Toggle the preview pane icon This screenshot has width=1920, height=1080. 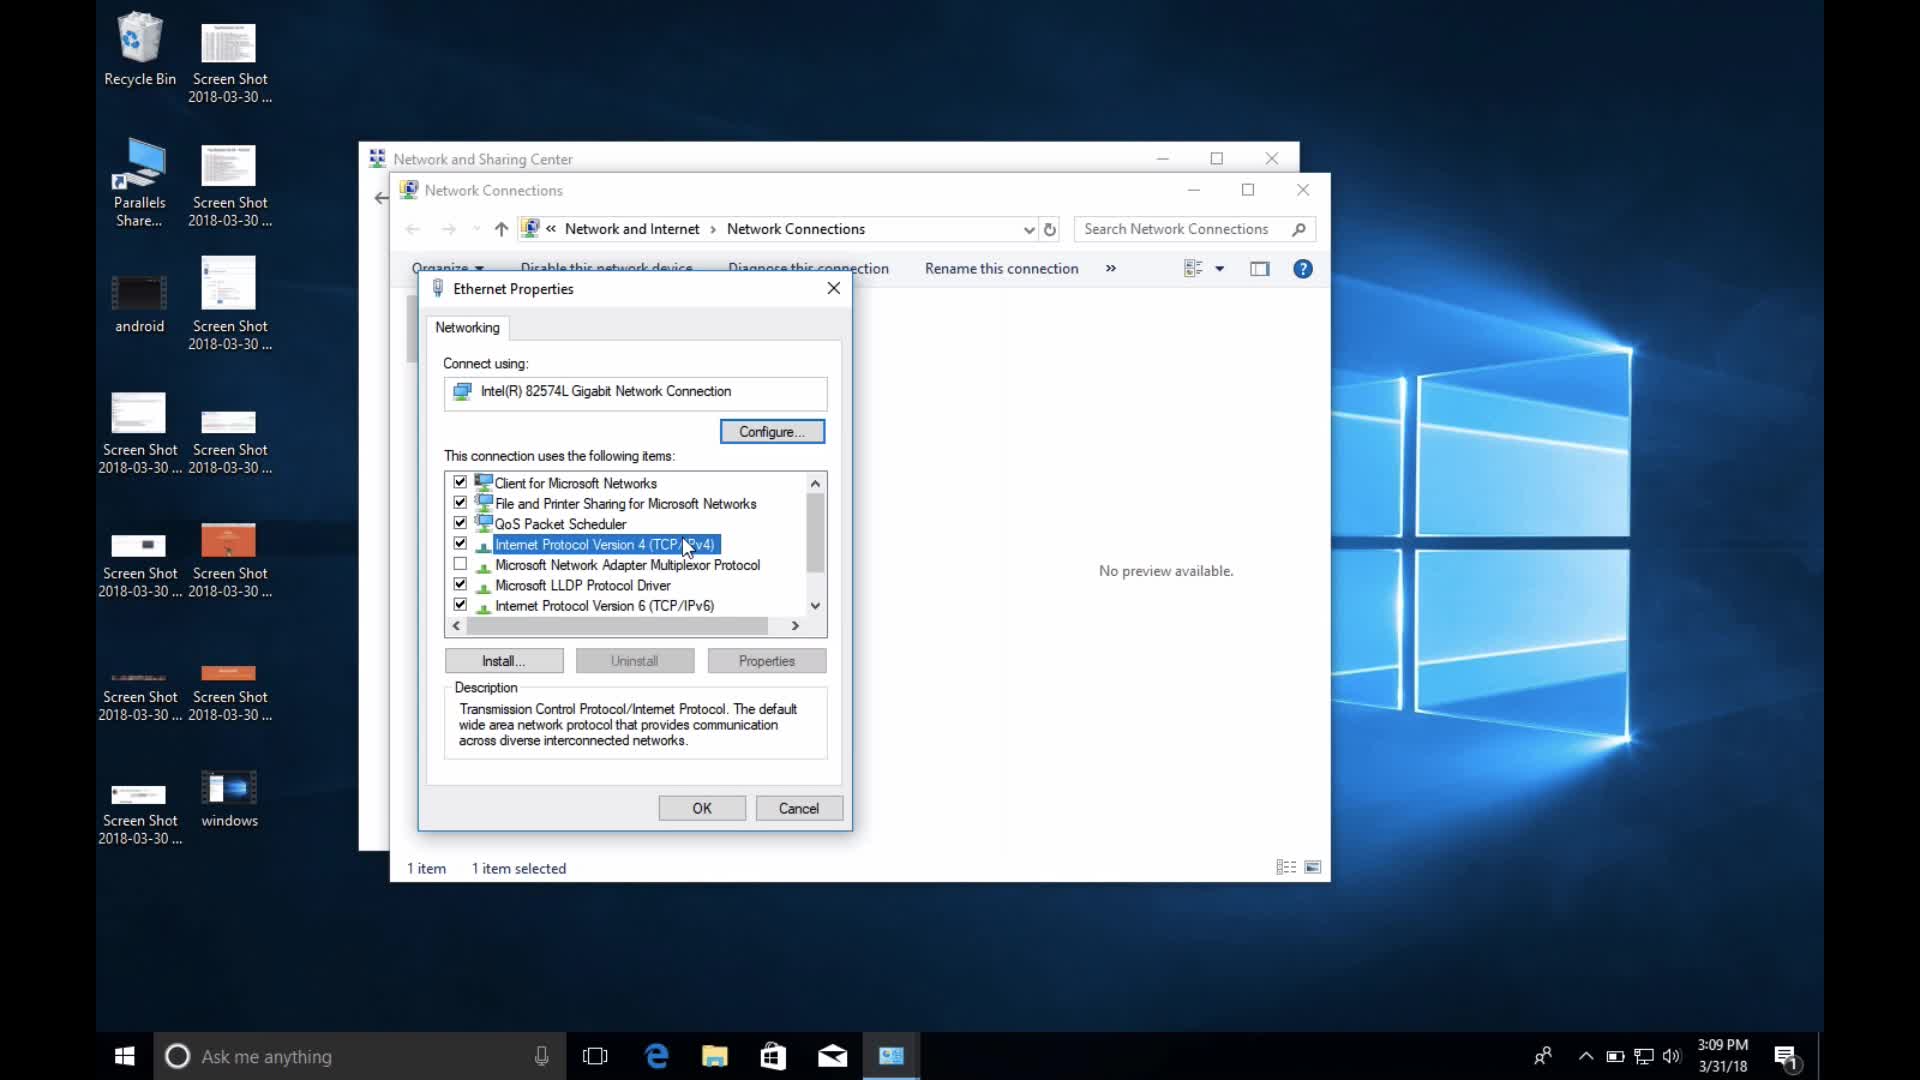pos(1259,269)
